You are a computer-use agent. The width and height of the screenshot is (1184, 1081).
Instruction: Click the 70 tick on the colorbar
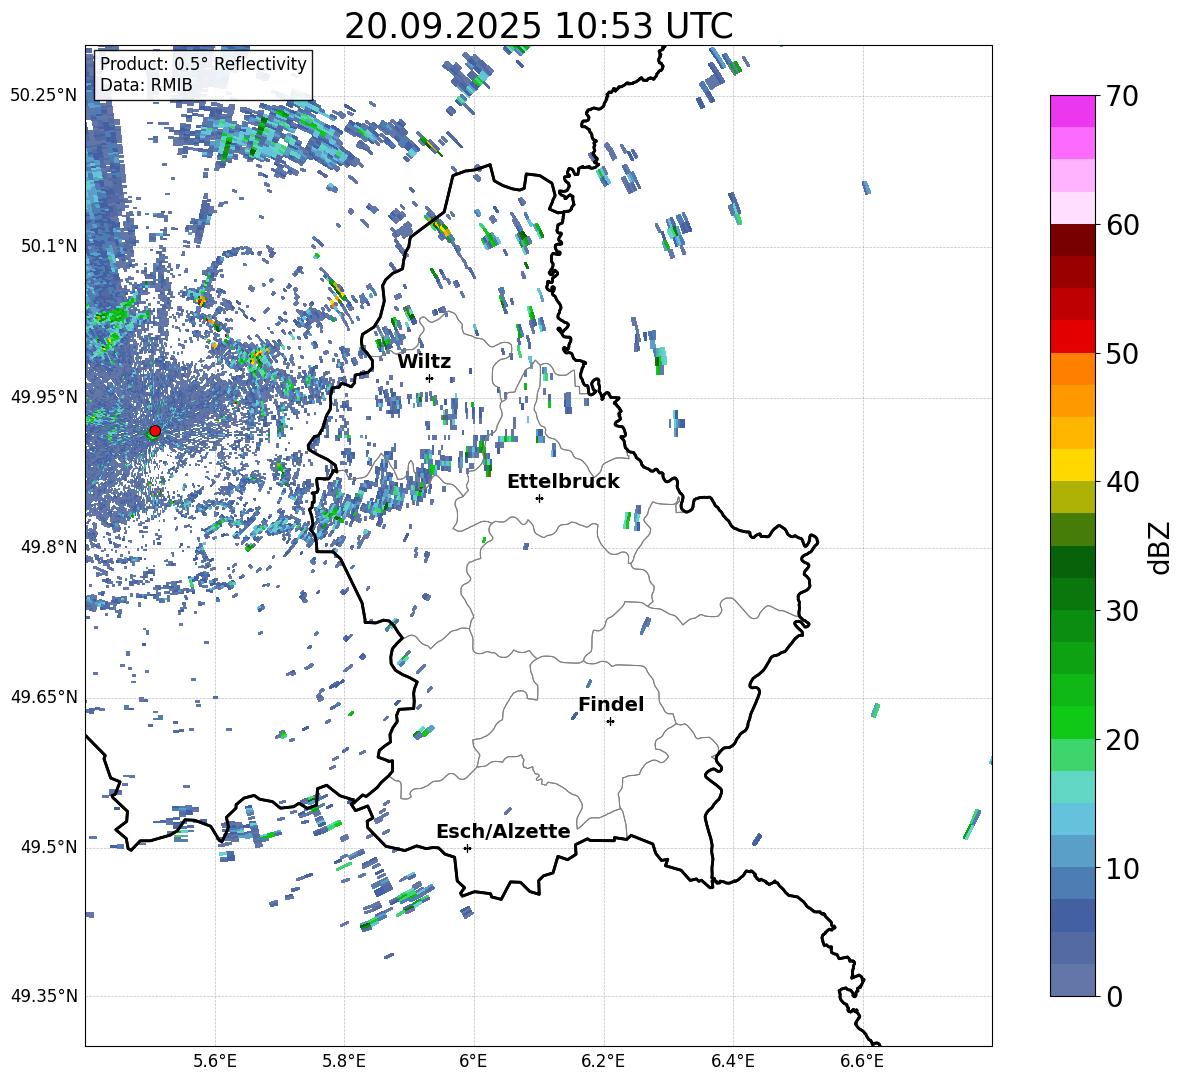tap(1122, 96)
